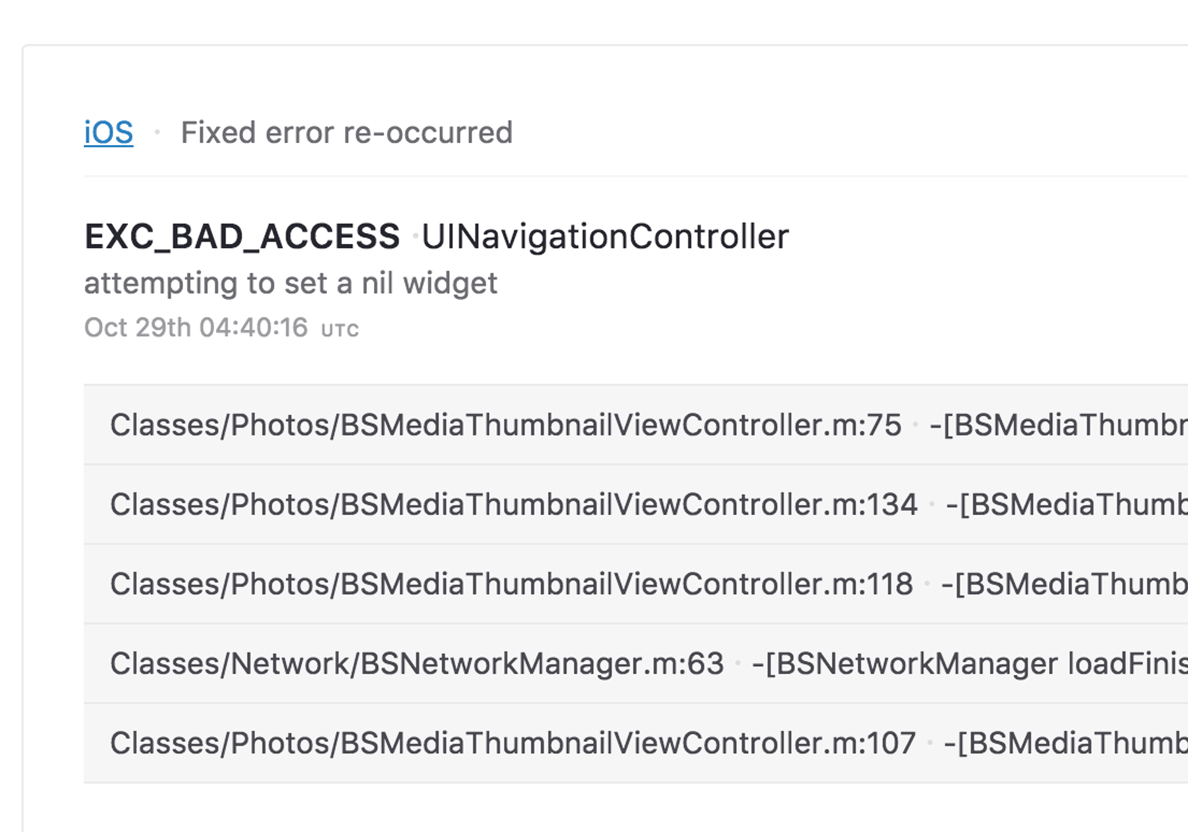Click the method name on the m:118 row
The height and width of the screenshot is (832, 1188).
point(1065,584)
